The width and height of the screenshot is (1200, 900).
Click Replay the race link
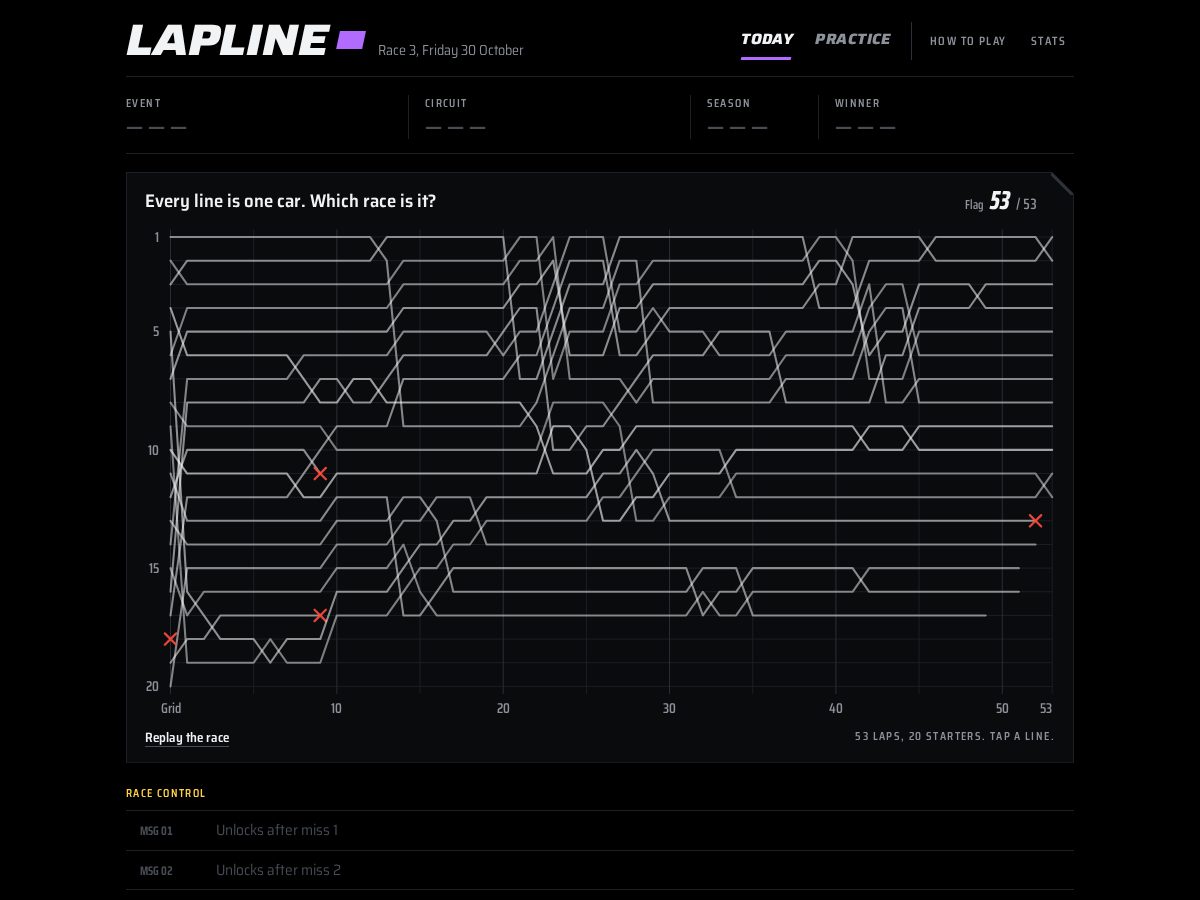pos(187,738)
